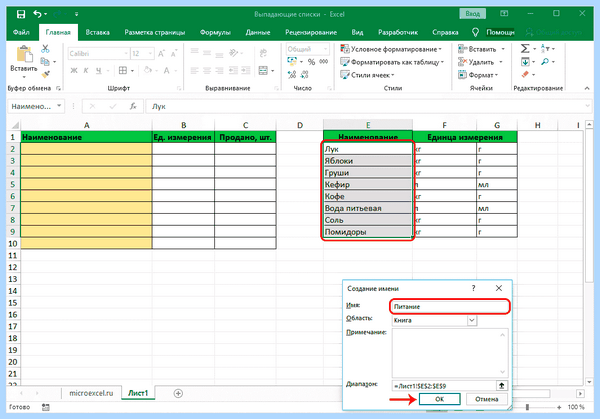The width and height of the screenshot is (600, 419).
Task: Click the Borders icon in font group
Action: pos(123,70)
